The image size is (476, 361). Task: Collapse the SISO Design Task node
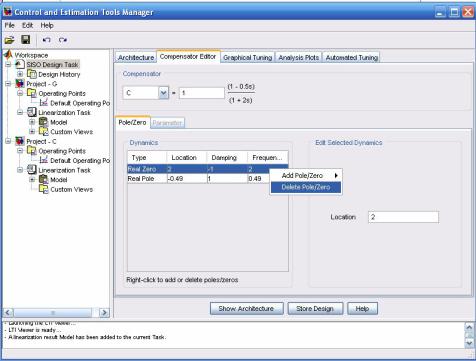click(x=8, y=64)
